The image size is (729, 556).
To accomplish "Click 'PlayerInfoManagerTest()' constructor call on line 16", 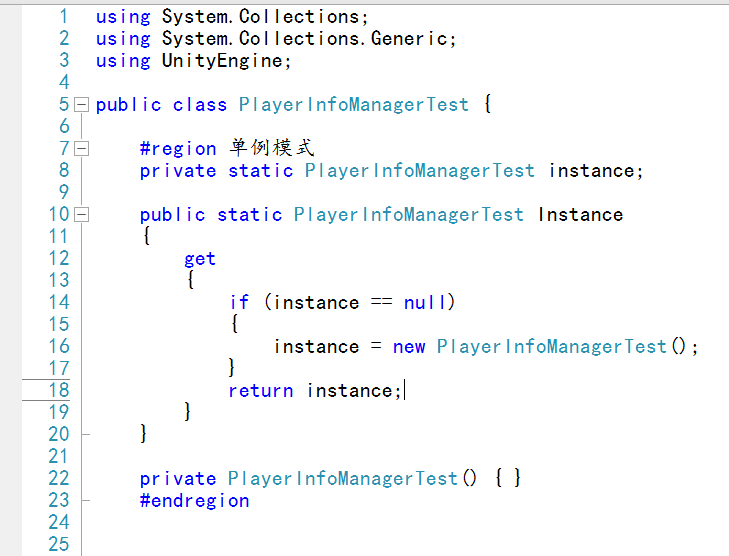I will click(x=562, y=347).
